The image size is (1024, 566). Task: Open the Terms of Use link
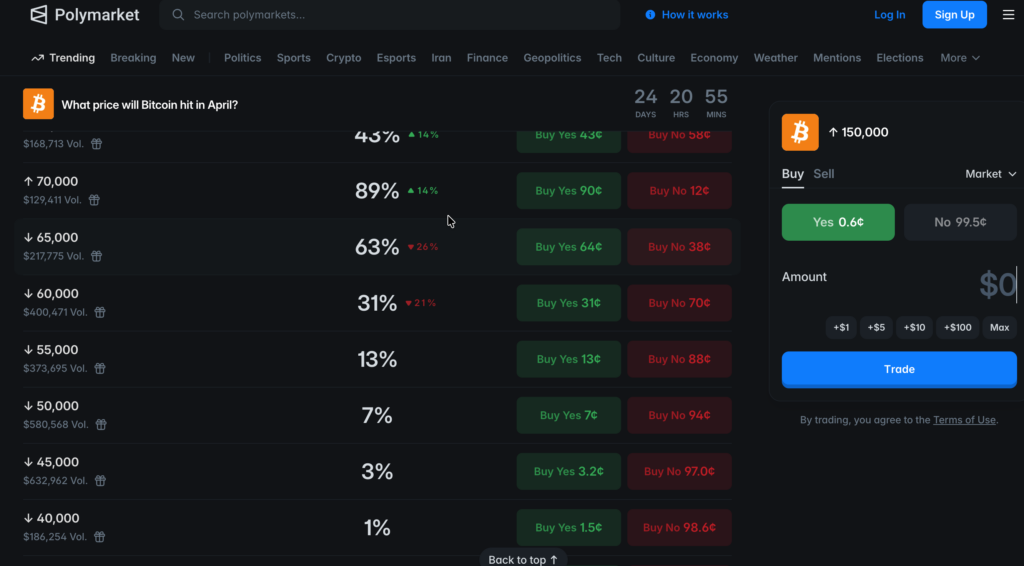point(964,420)
